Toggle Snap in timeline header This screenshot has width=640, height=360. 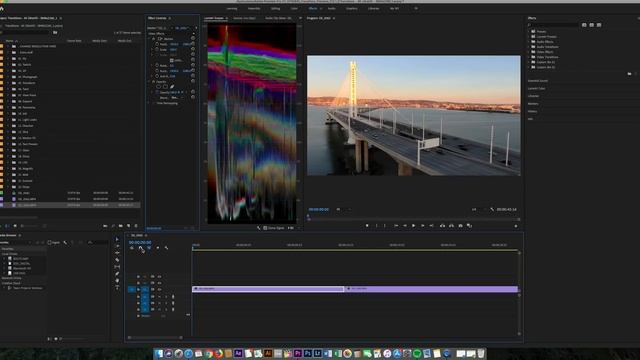click(140, 248)
